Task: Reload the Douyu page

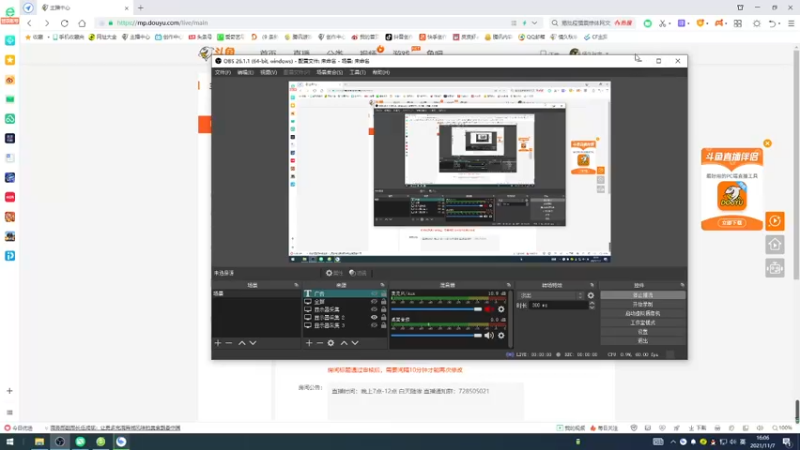Action: 64,23
